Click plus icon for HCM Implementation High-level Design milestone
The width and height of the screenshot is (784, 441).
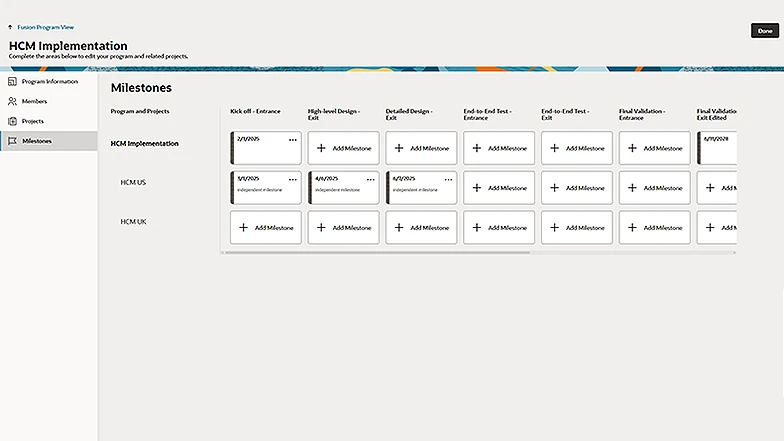coord(321,148)
